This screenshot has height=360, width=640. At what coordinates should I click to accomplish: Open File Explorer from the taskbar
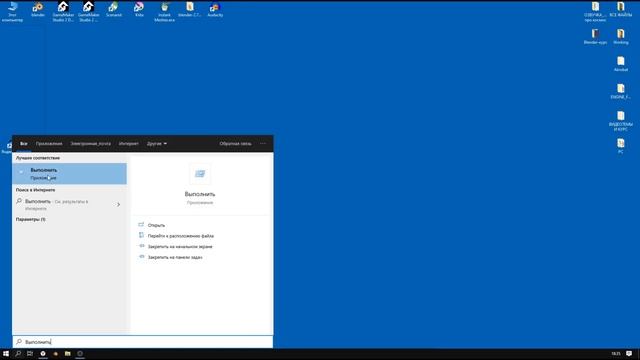(x=68, y=353)
